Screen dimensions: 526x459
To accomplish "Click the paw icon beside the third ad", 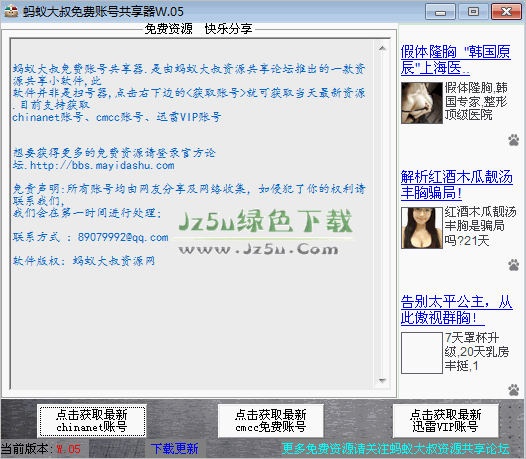I will click(x=514, y=390).
